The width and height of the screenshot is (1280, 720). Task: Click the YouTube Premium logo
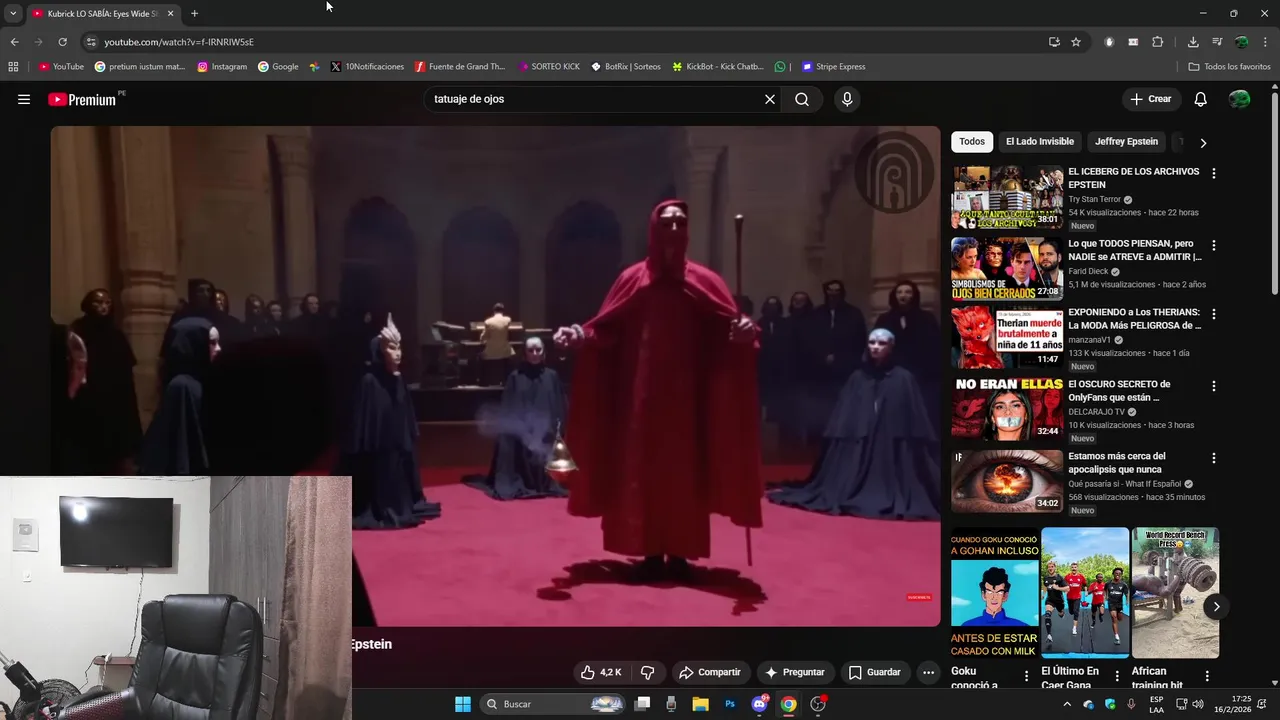(83, 99)
